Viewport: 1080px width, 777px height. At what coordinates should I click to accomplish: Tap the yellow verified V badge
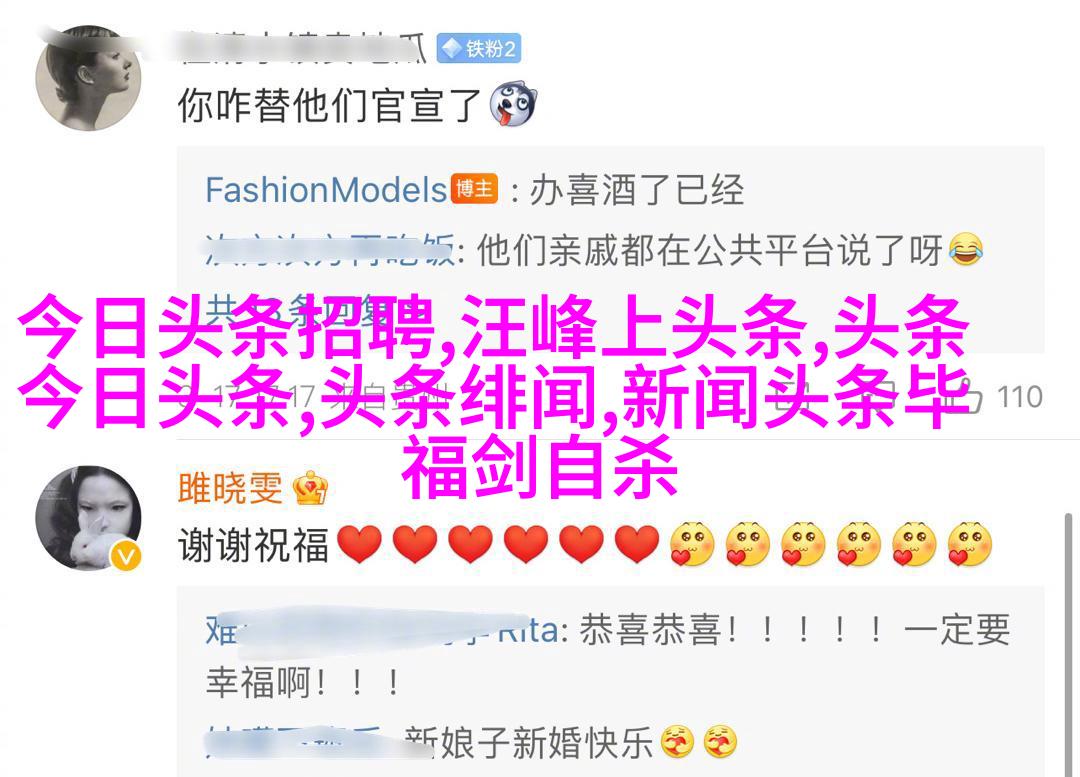pyautogui.click(x=126, y=556)
